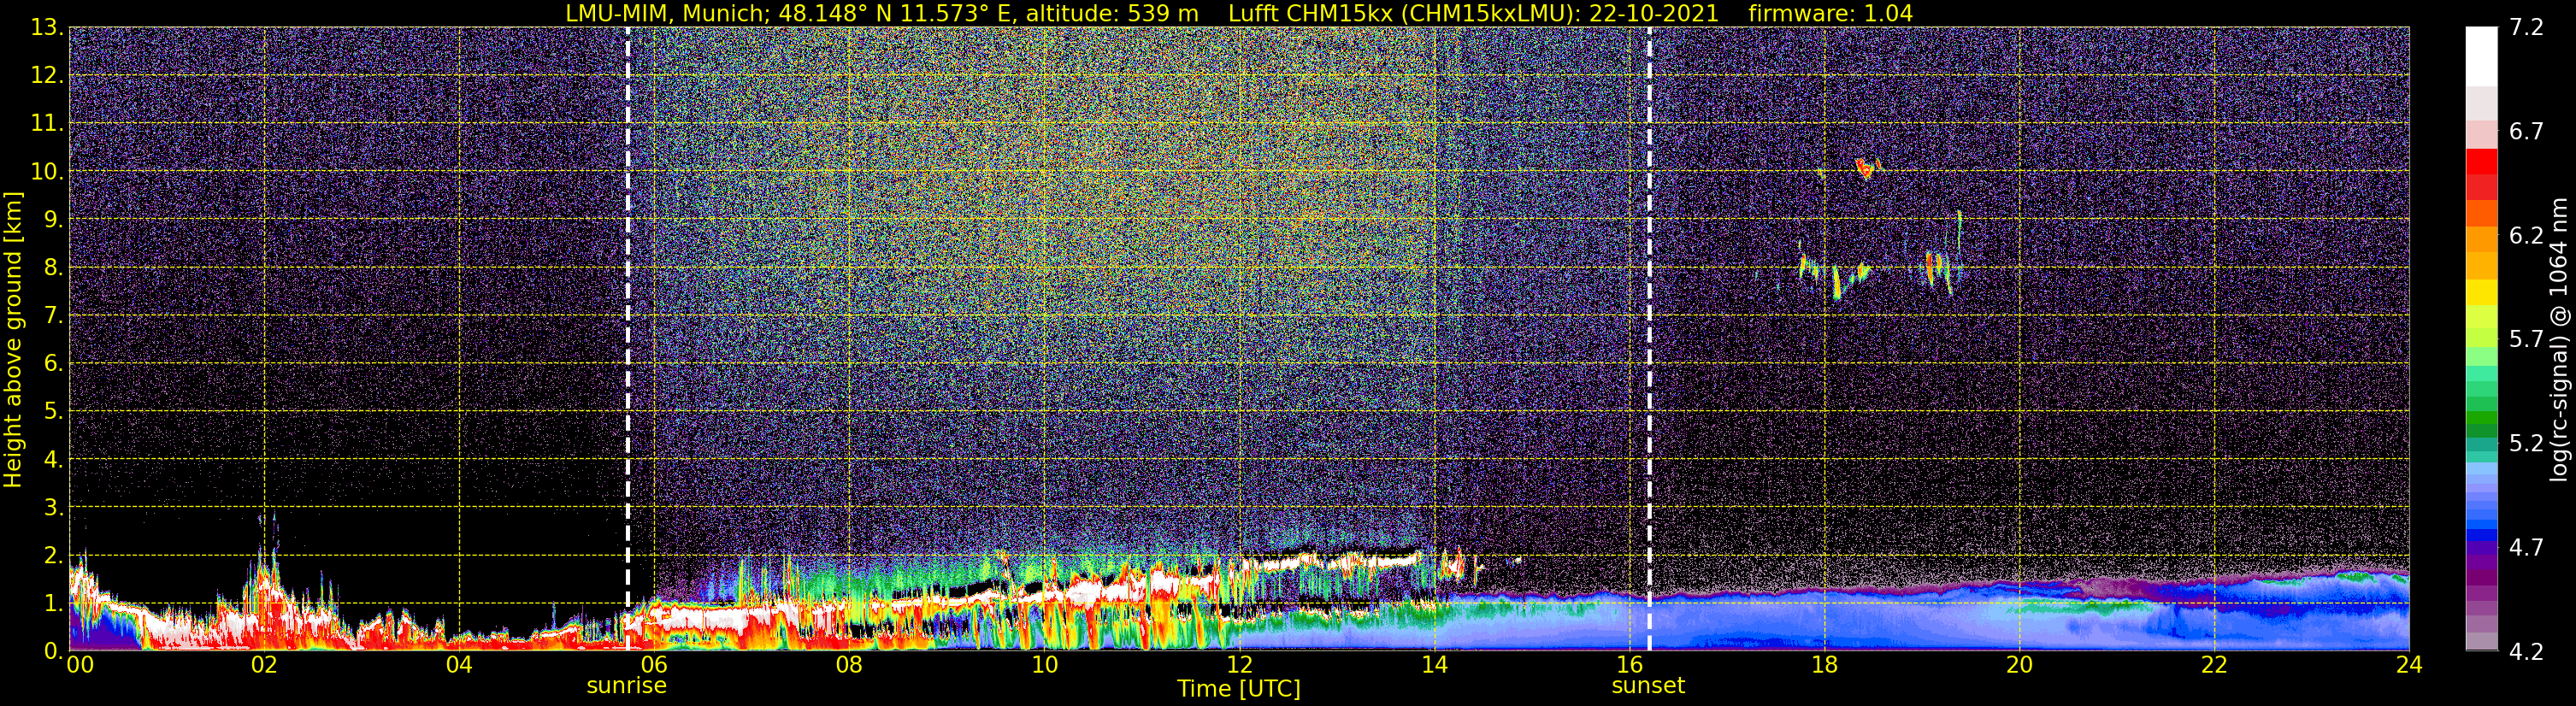Click the height axis tick label 9

53,220
